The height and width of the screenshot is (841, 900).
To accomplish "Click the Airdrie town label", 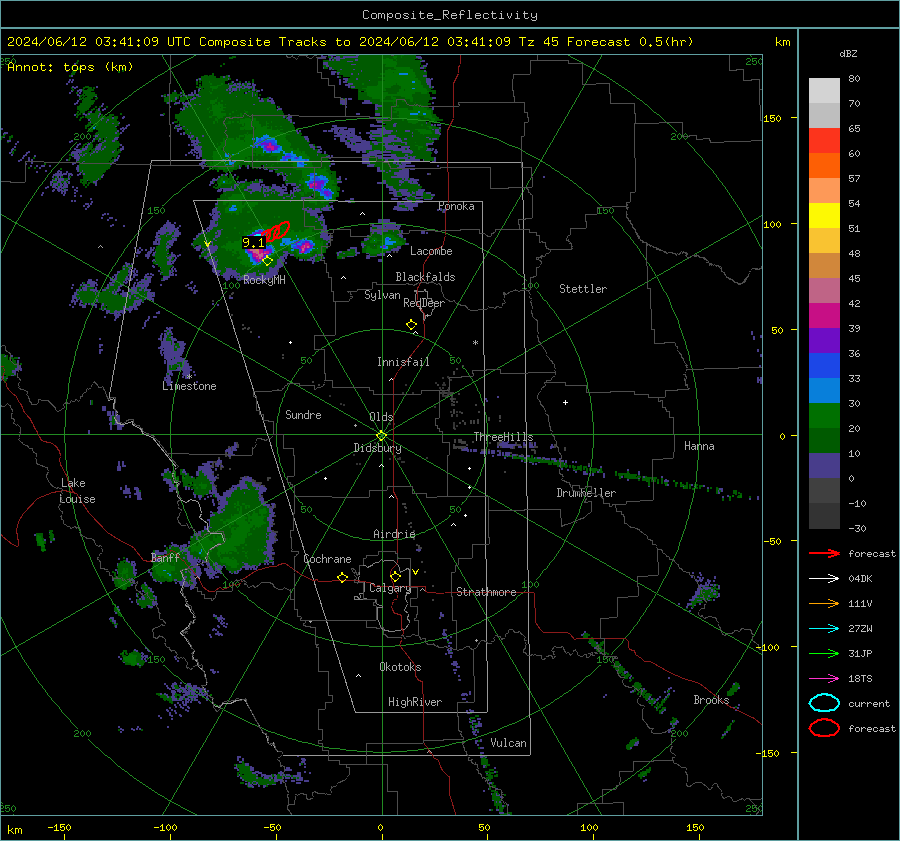I will (394, 534).
